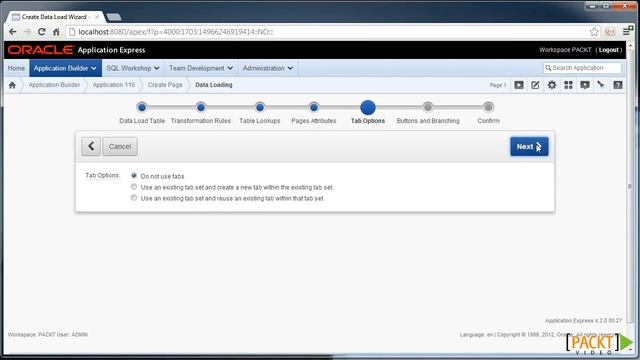Go to Application Builder breadcrumb

[x=54, y=85]
